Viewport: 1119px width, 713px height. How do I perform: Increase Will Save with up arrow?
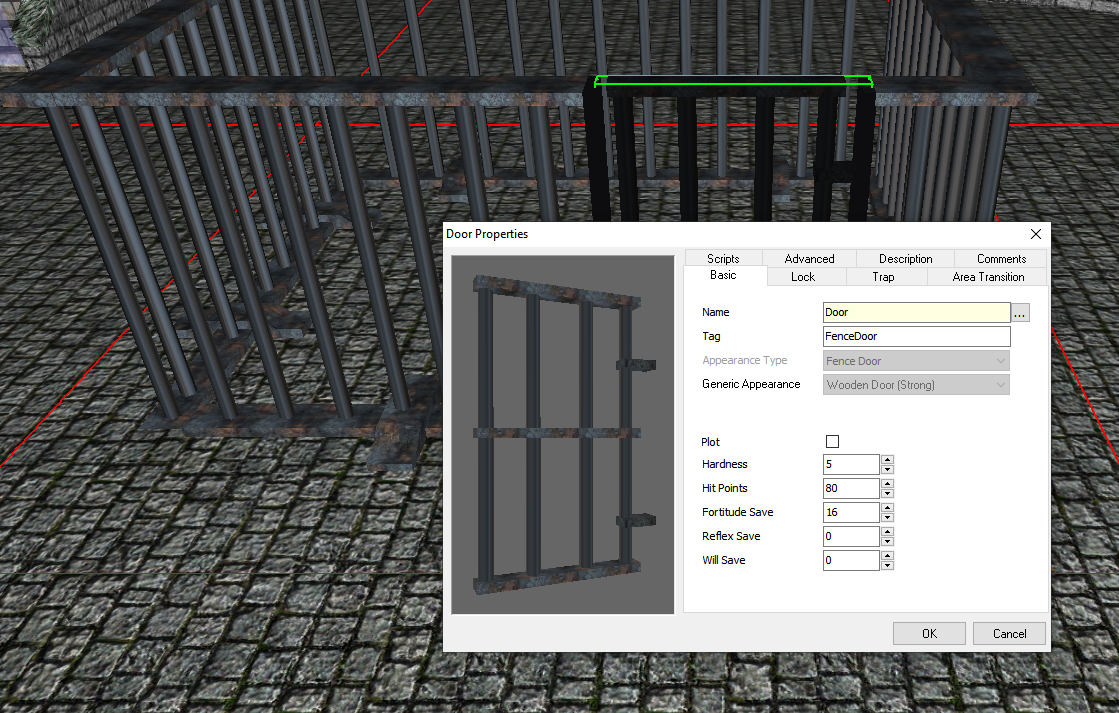pyautogui.click(x=888, y=555)
